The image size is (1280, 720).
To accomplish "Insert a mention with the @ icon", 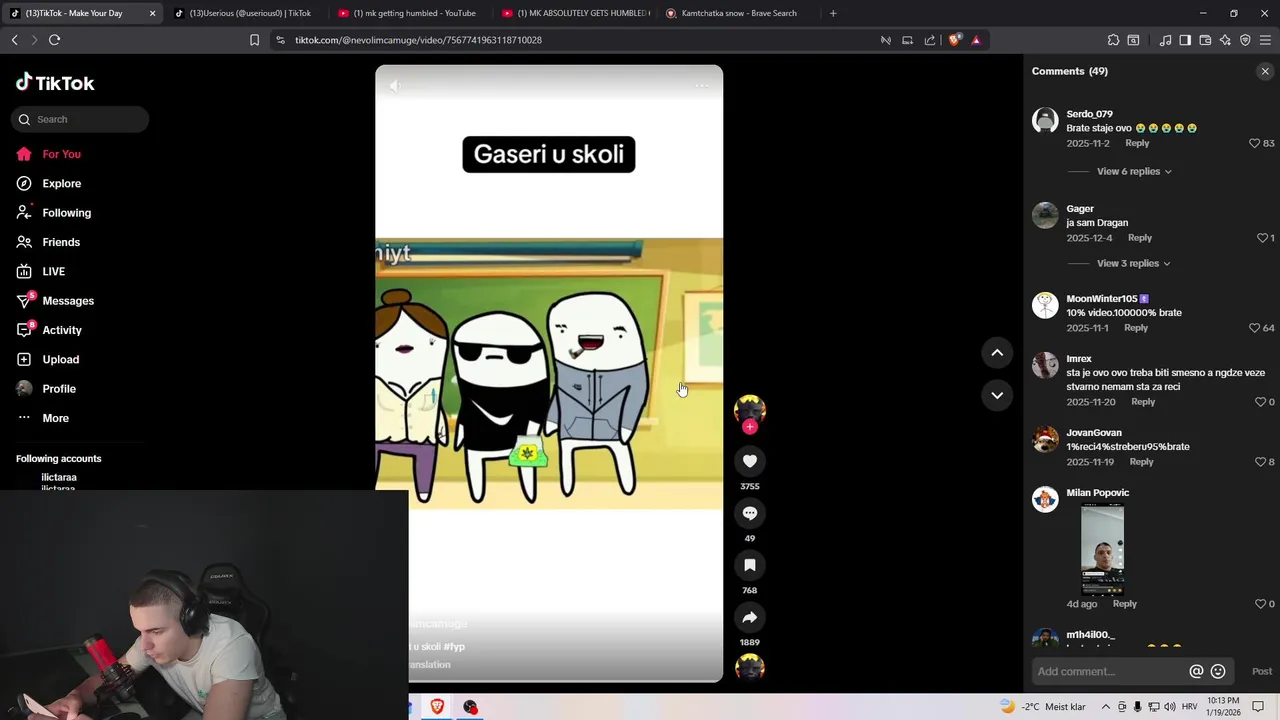I will pos(1196,672).
